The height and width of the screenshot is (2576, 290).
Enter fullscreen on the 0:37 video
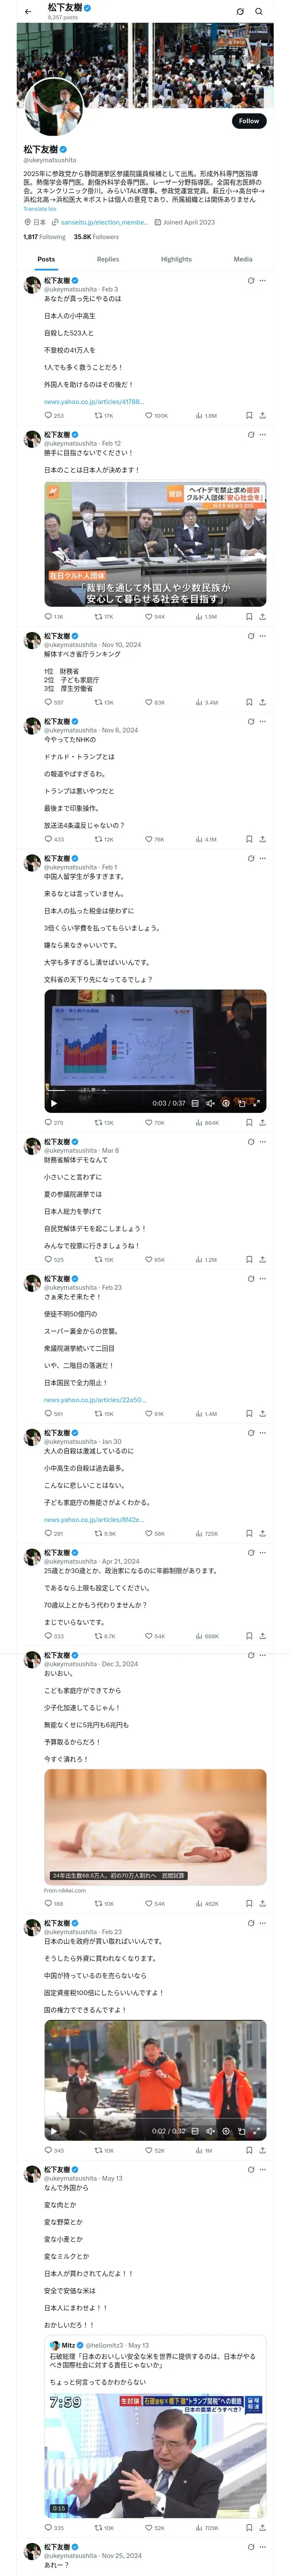point(256,1103)
